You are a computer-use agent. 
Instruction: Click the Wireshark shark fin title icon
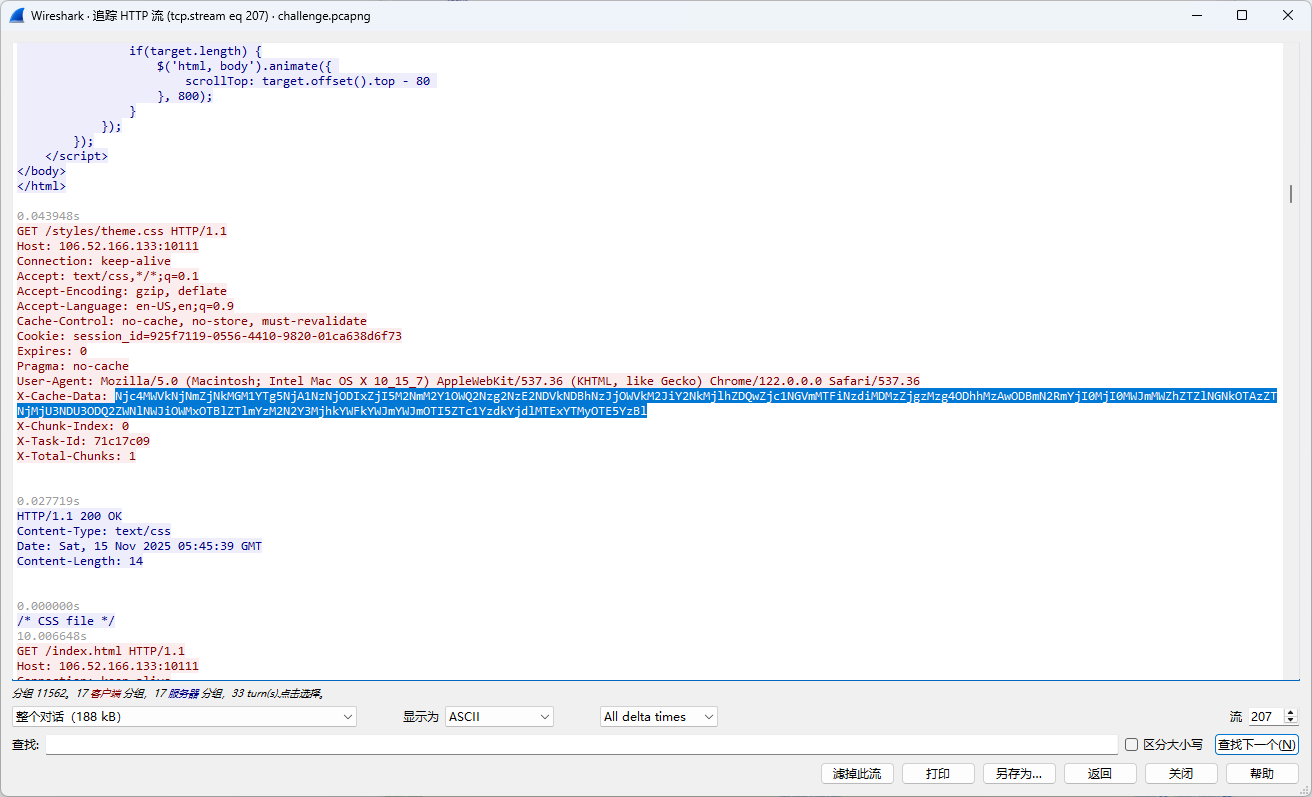pos(16,16)
